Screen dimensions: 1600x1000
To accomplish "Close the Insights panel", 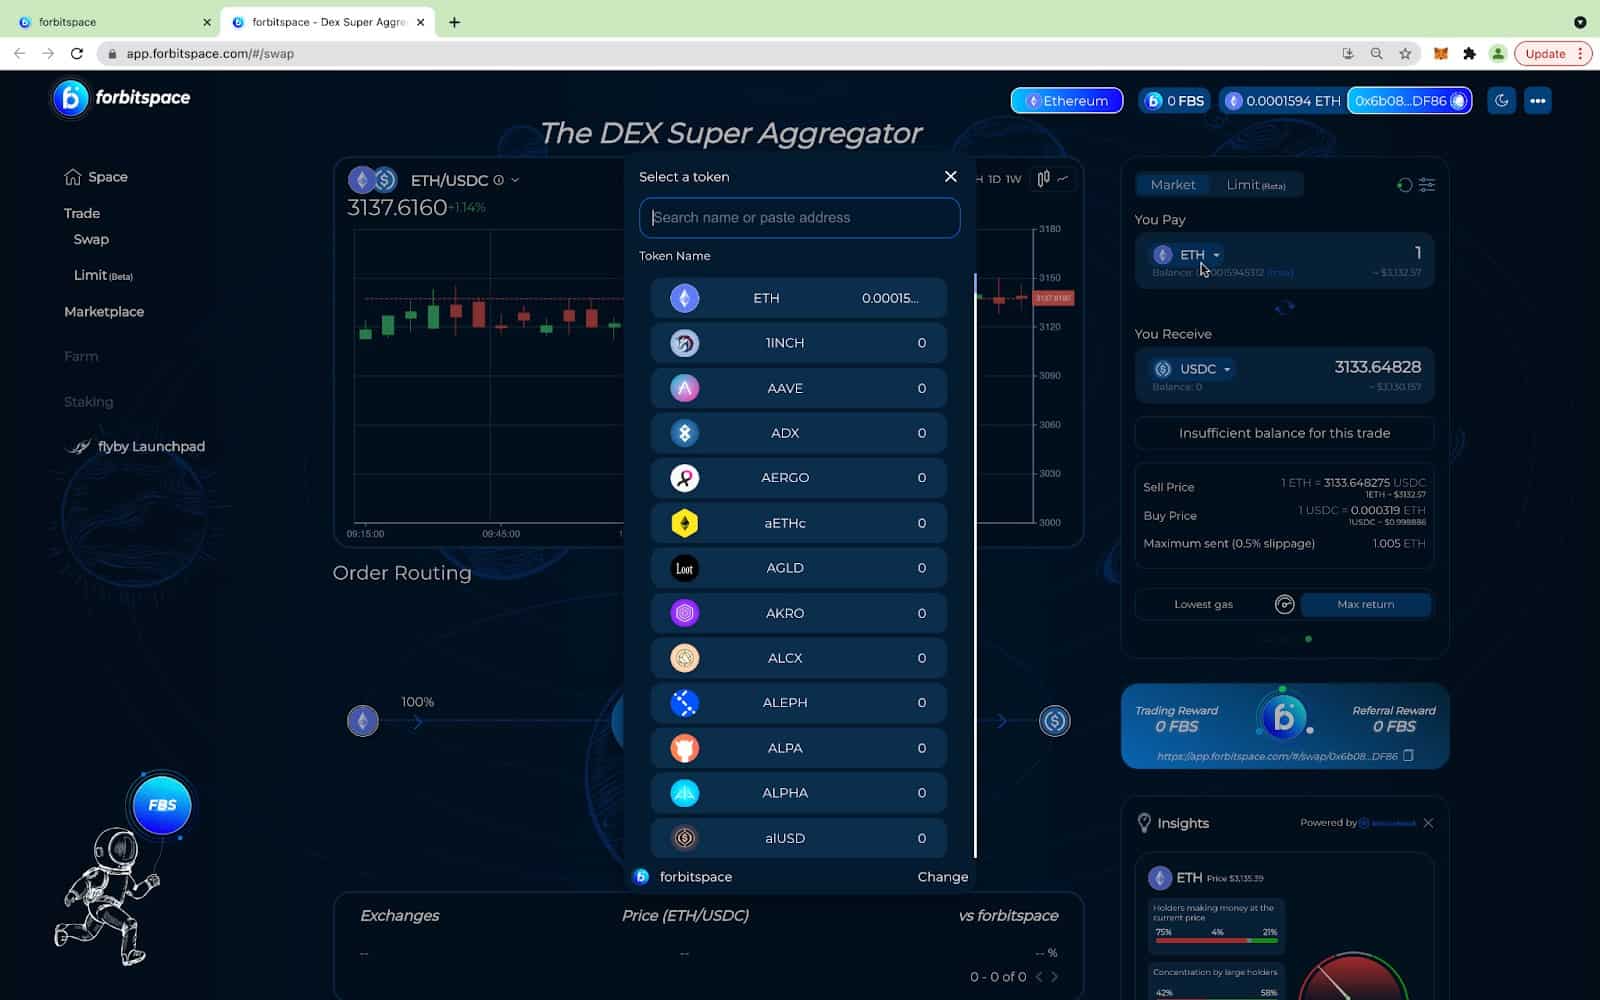I will tap(1428, 823).
